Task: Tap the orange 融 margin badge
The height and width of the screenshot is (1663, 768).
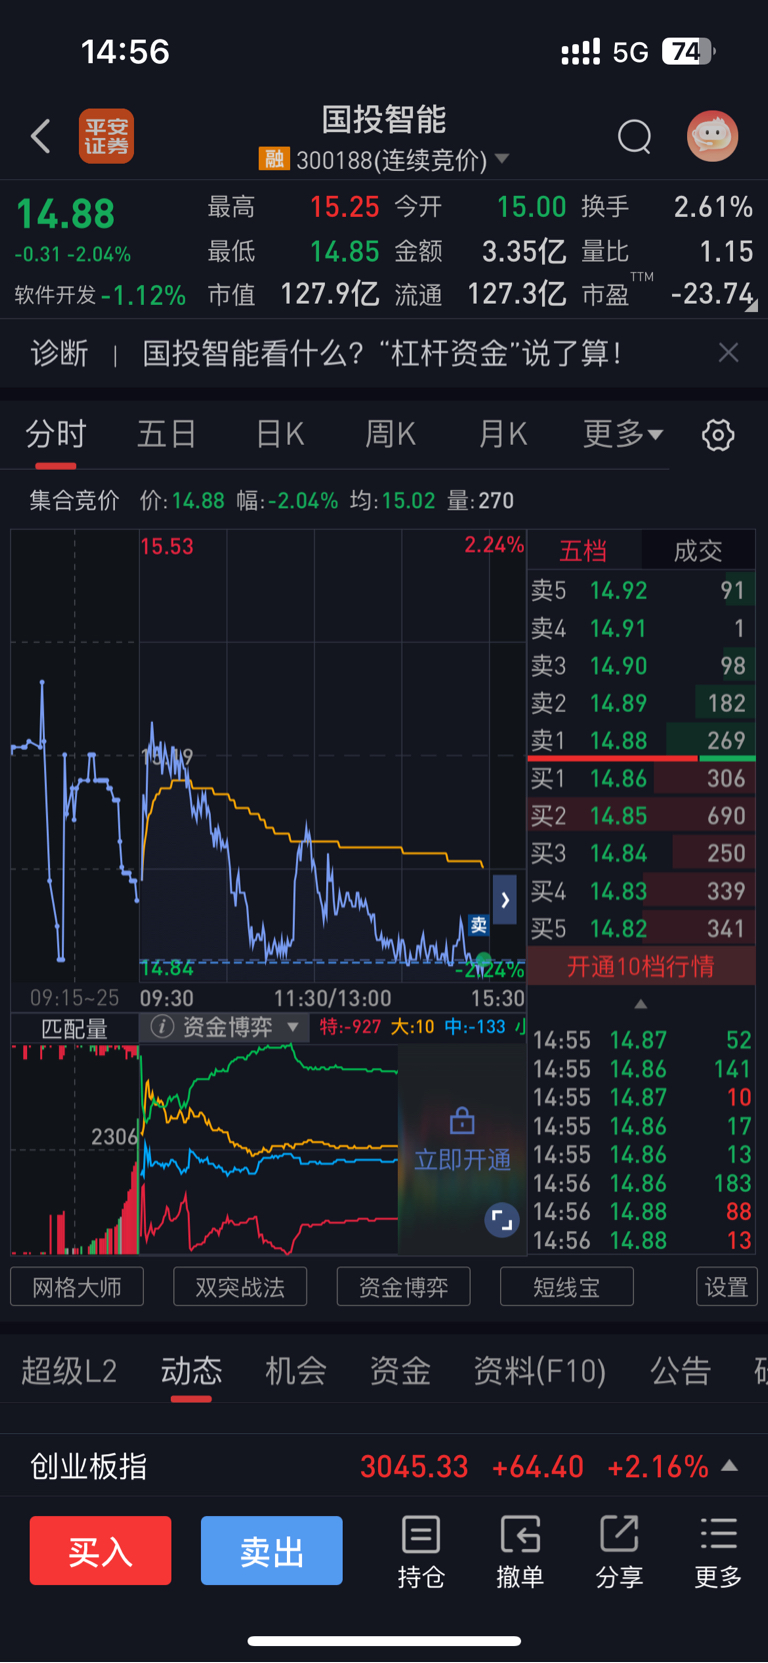Action: pyautogui.click(x=273, y=159)
